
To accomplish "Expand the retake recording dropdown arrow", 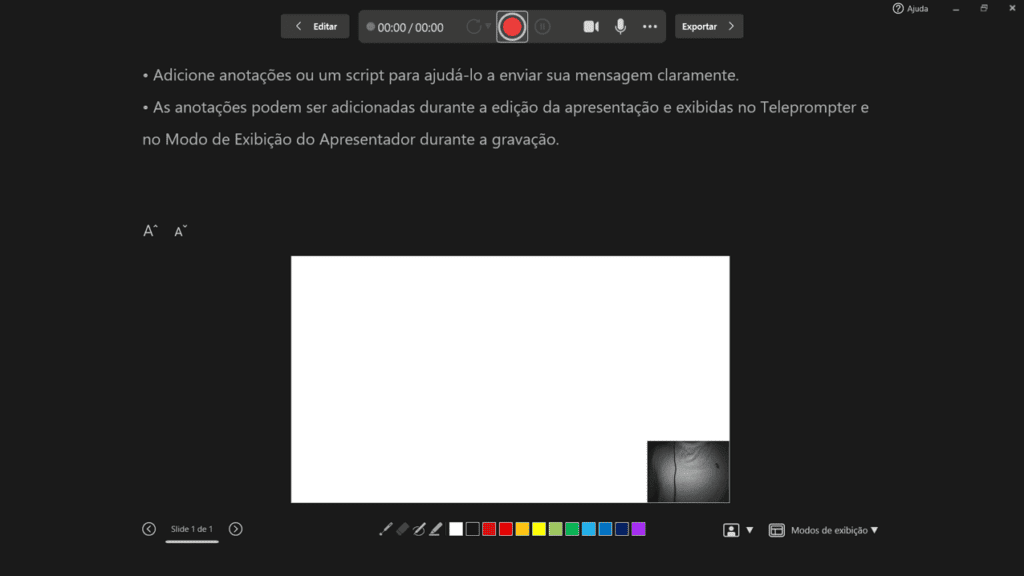I will (488, 26).
